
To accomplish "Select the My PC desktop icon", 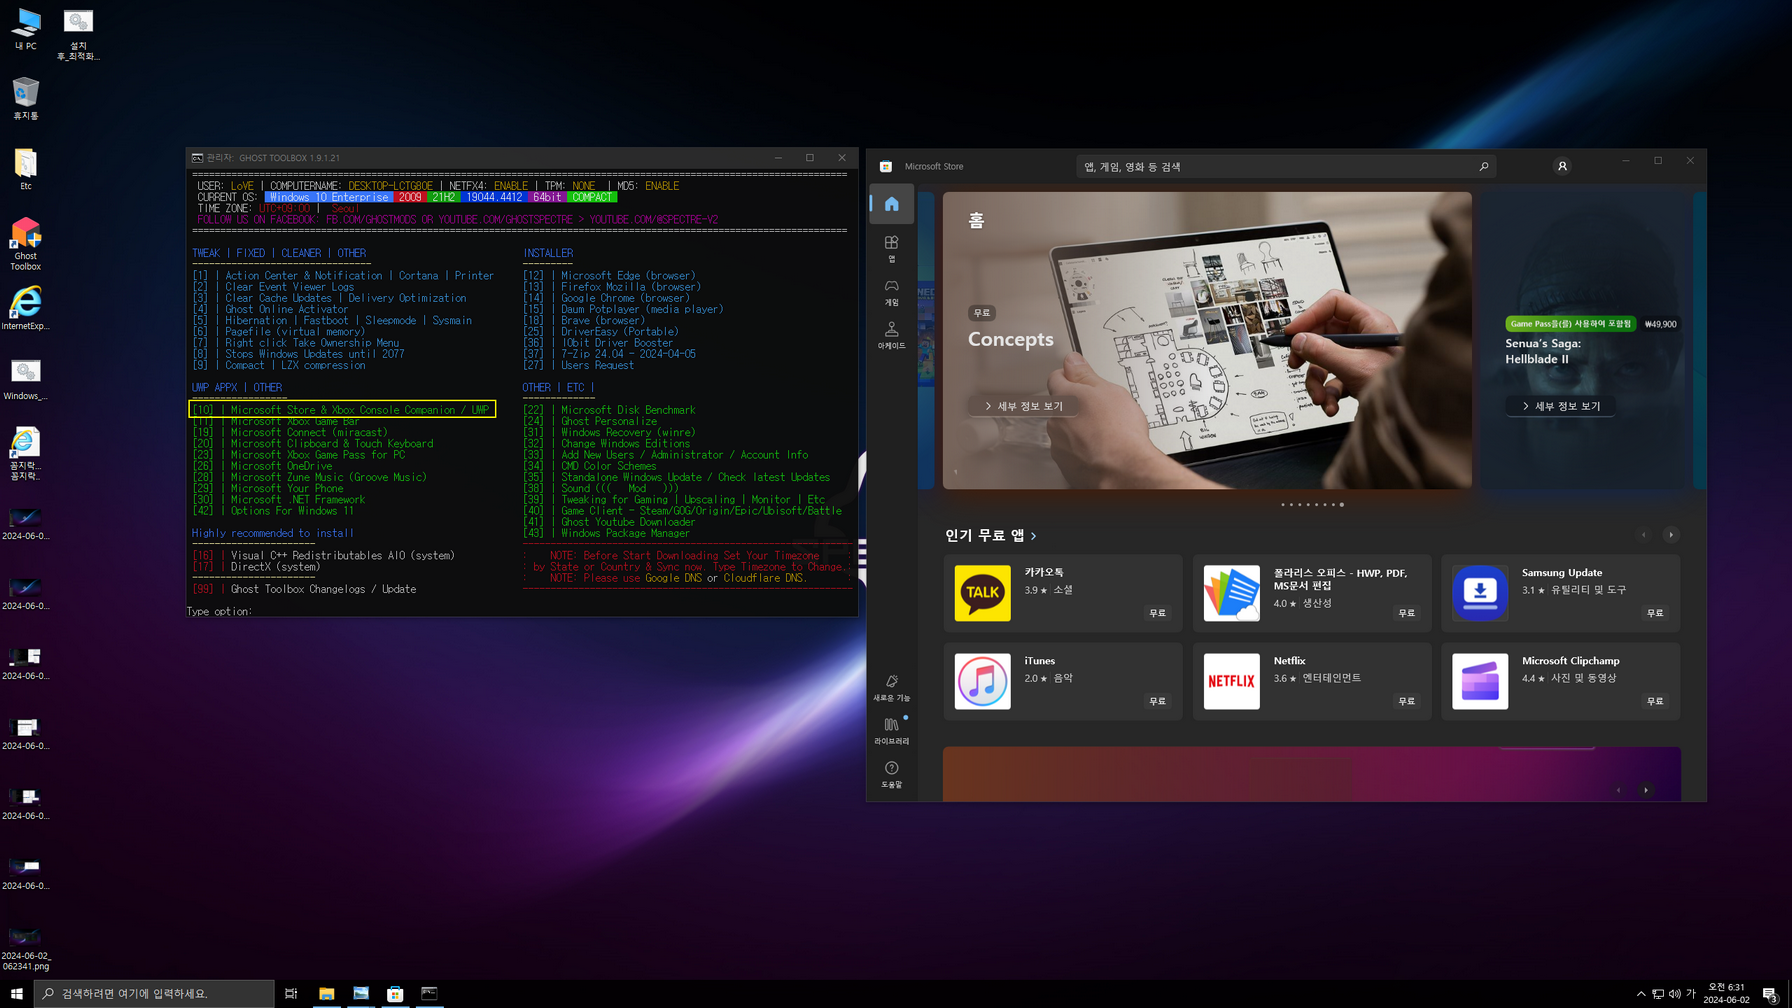I will click(x=25, y=28).
